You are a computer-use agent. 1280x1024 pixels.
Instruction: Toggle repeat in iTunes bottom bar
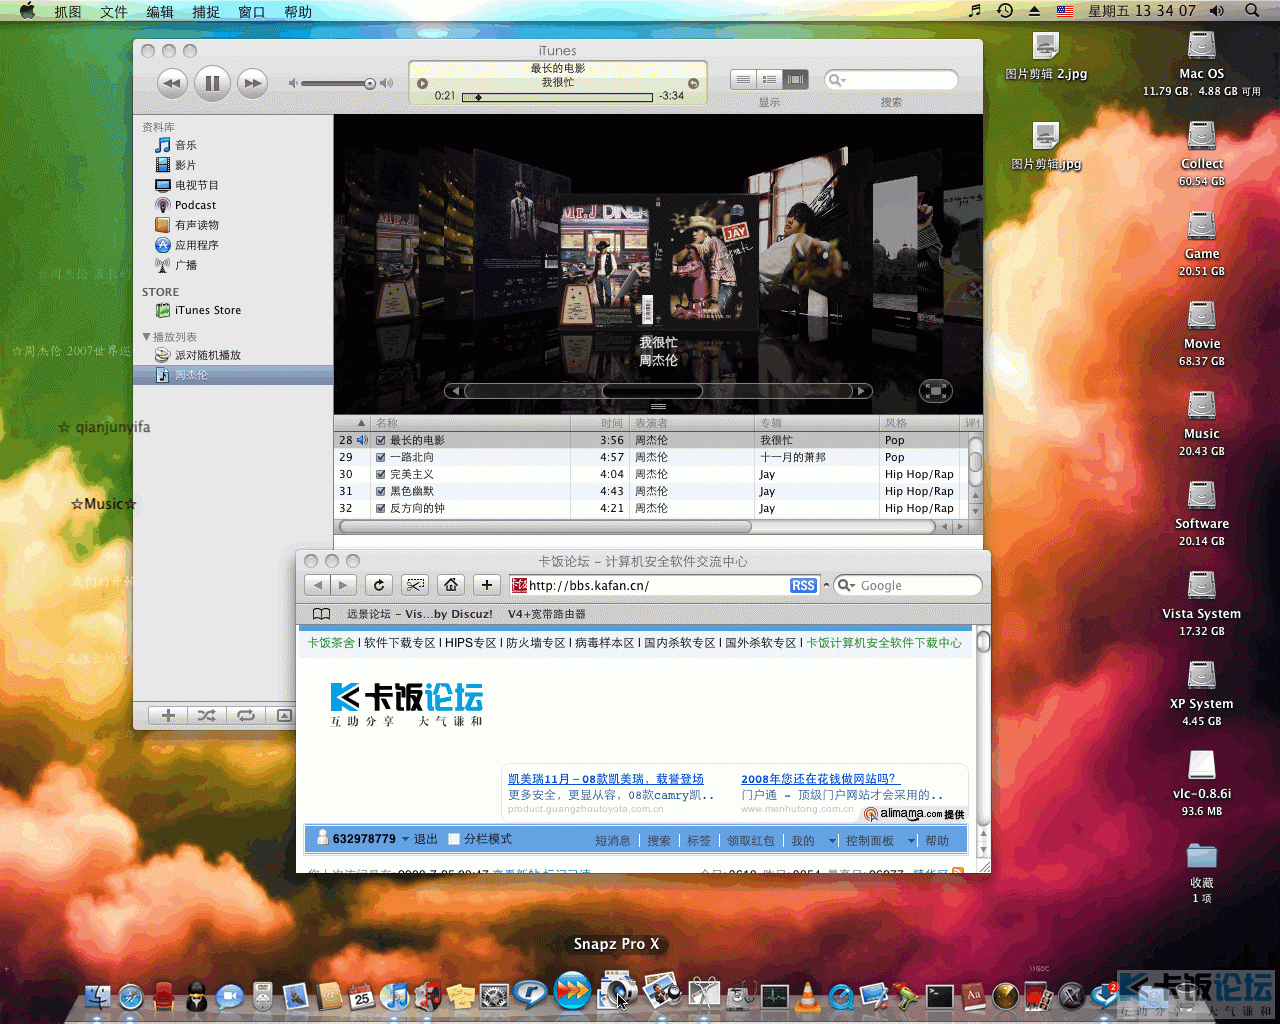(245, 715)
